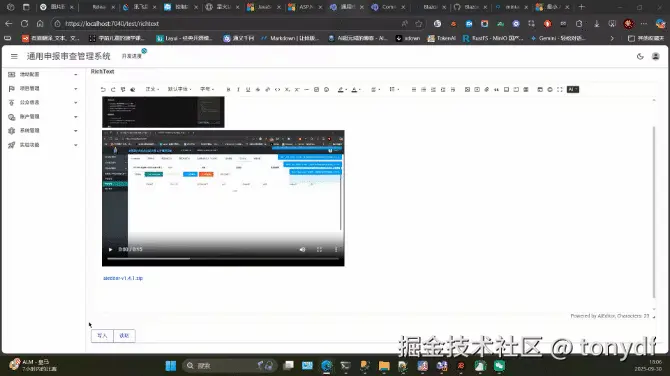Enter editor fullscreen mode

pyautogui.click(x=560, y=89)
